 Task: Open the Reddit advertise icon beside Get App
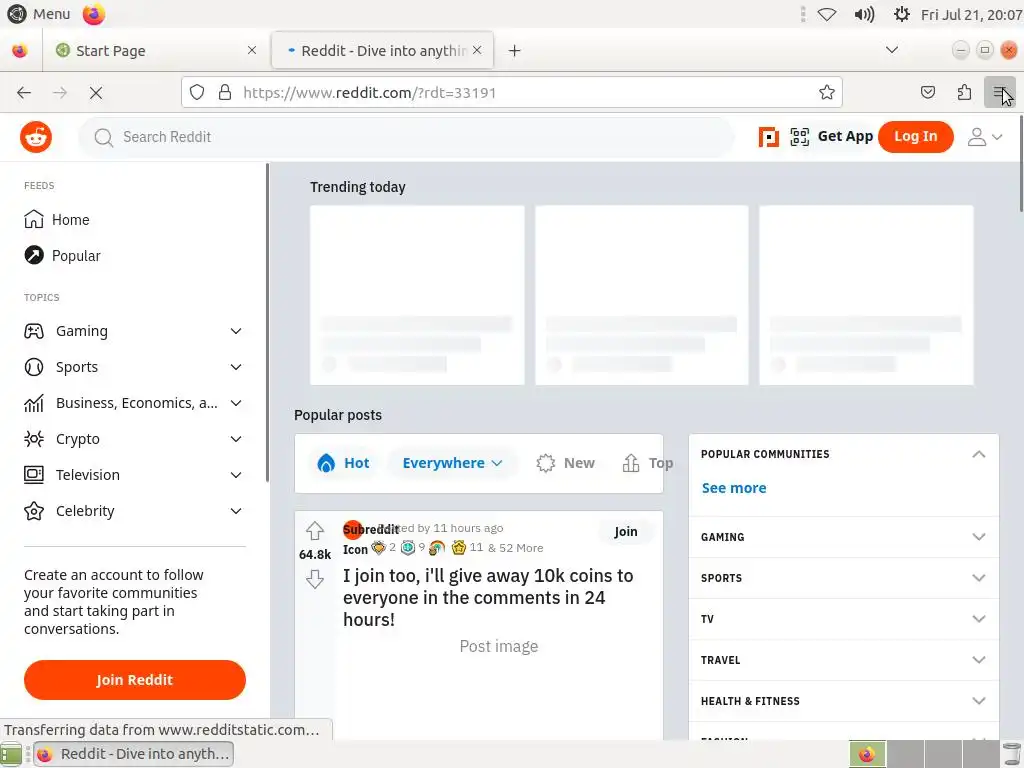point(769,137)
